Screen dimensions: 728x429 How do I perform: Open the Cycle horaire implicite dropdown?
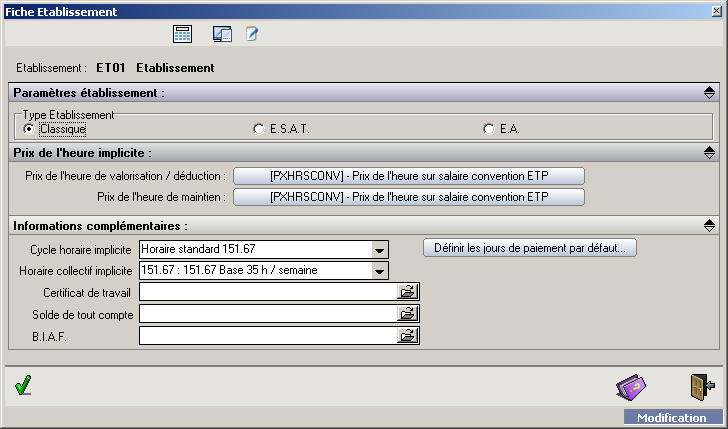pyautogui.click(x=379, y=249)
